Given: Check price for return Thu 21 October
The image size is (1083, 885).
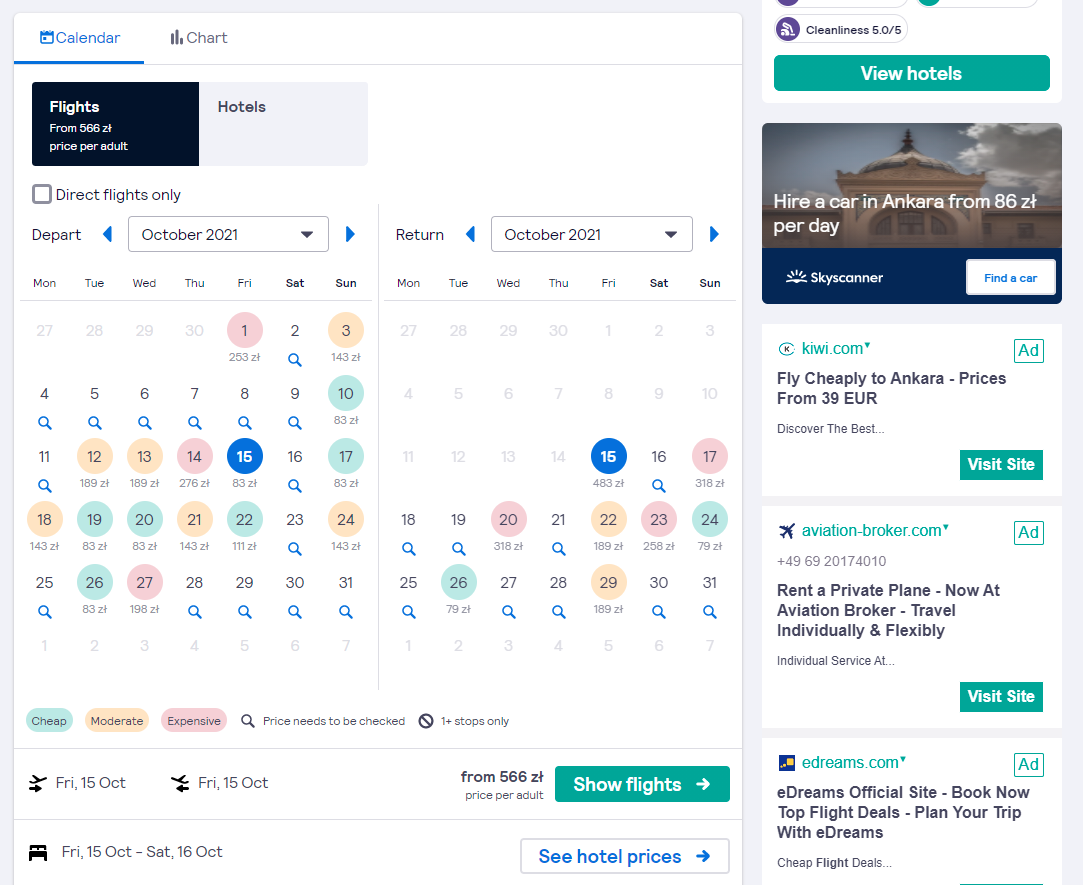Looking at the screenshot, I should click(559, 549).
